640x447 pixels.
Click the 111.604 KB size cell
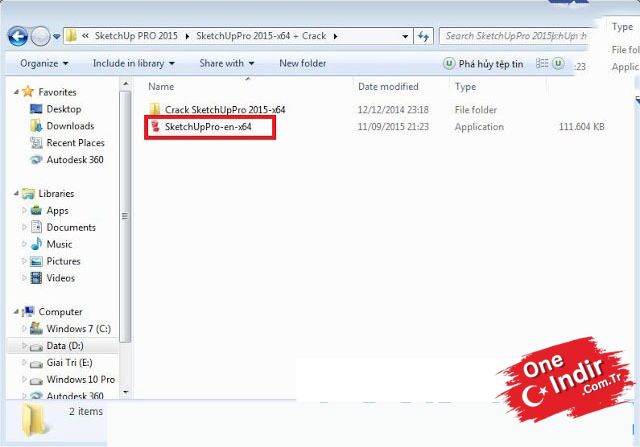582,127
